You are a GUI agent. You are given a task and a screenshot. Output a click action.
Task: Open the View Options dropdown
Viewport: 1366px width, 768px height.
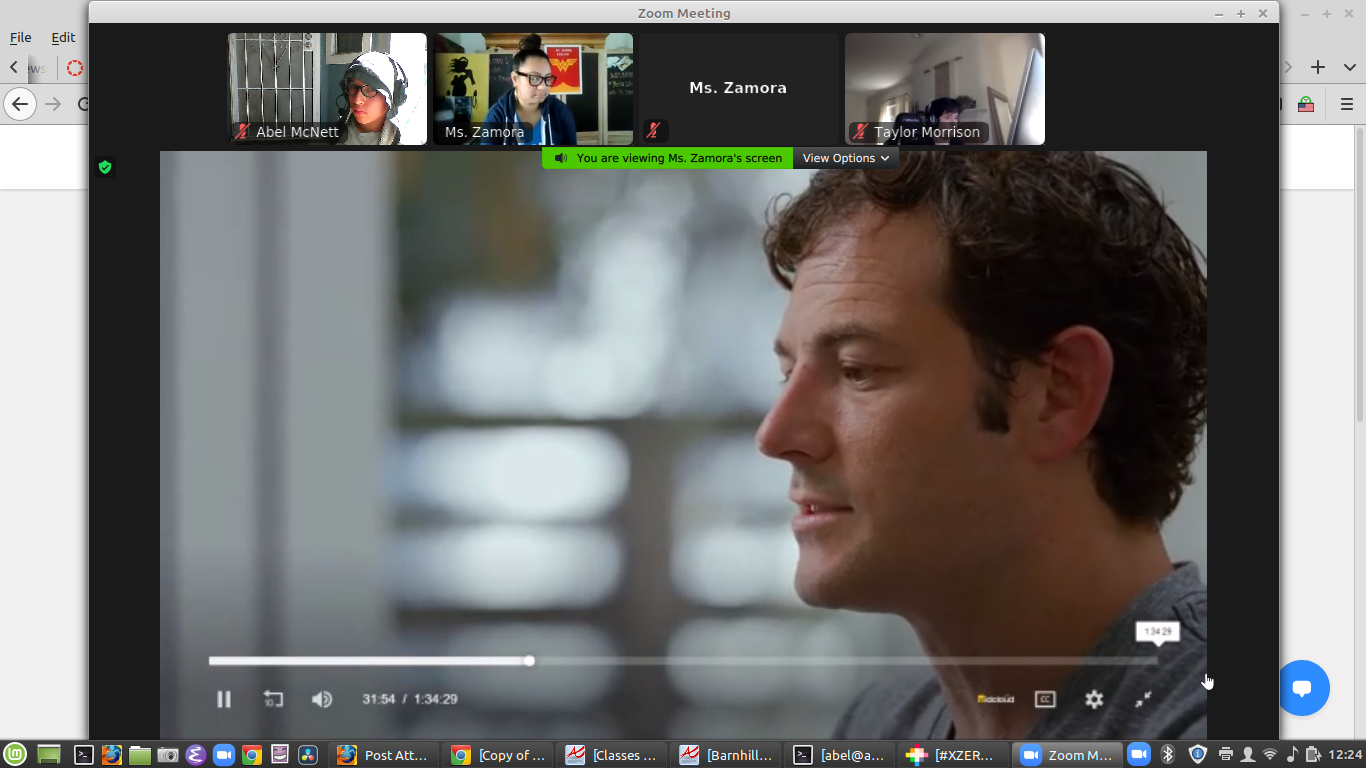pos(845,158)
